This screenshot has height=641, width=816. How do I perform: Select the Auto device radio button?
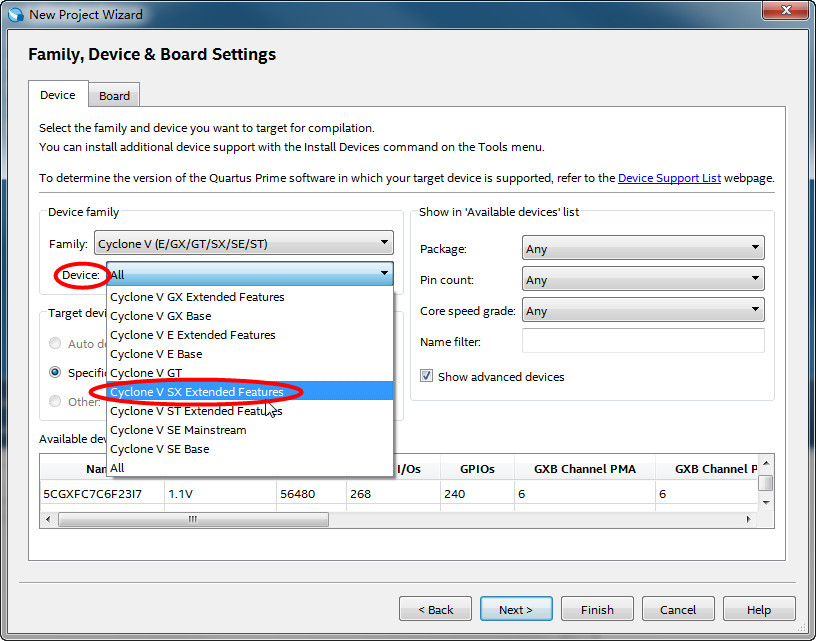(x=55, y=343)
